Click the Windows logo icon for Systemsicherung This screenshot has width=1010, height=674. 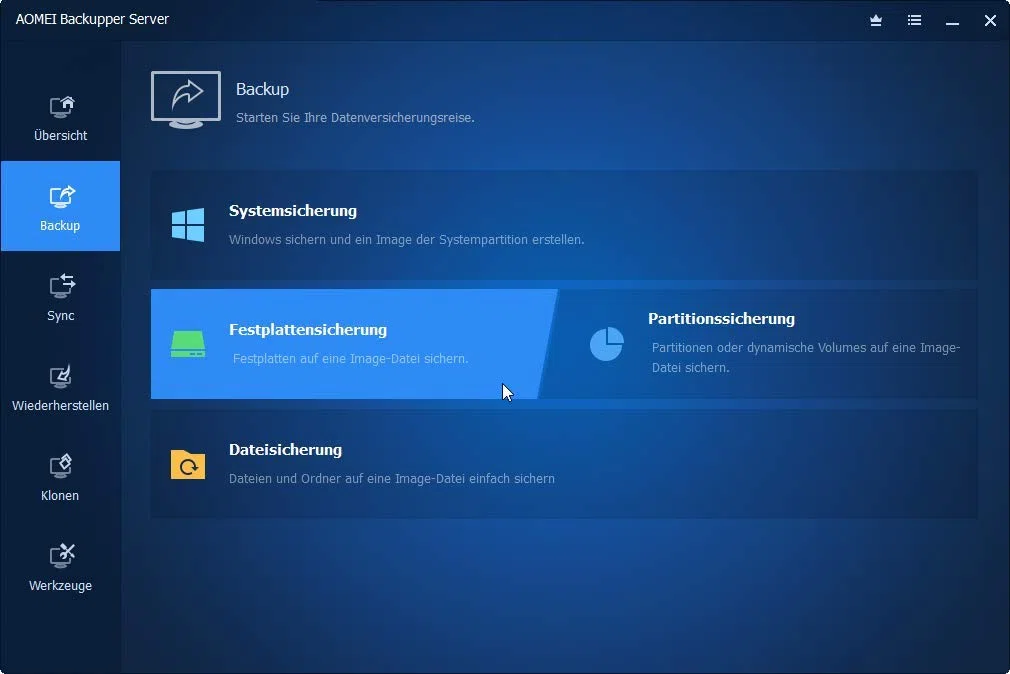click(188, 225)
